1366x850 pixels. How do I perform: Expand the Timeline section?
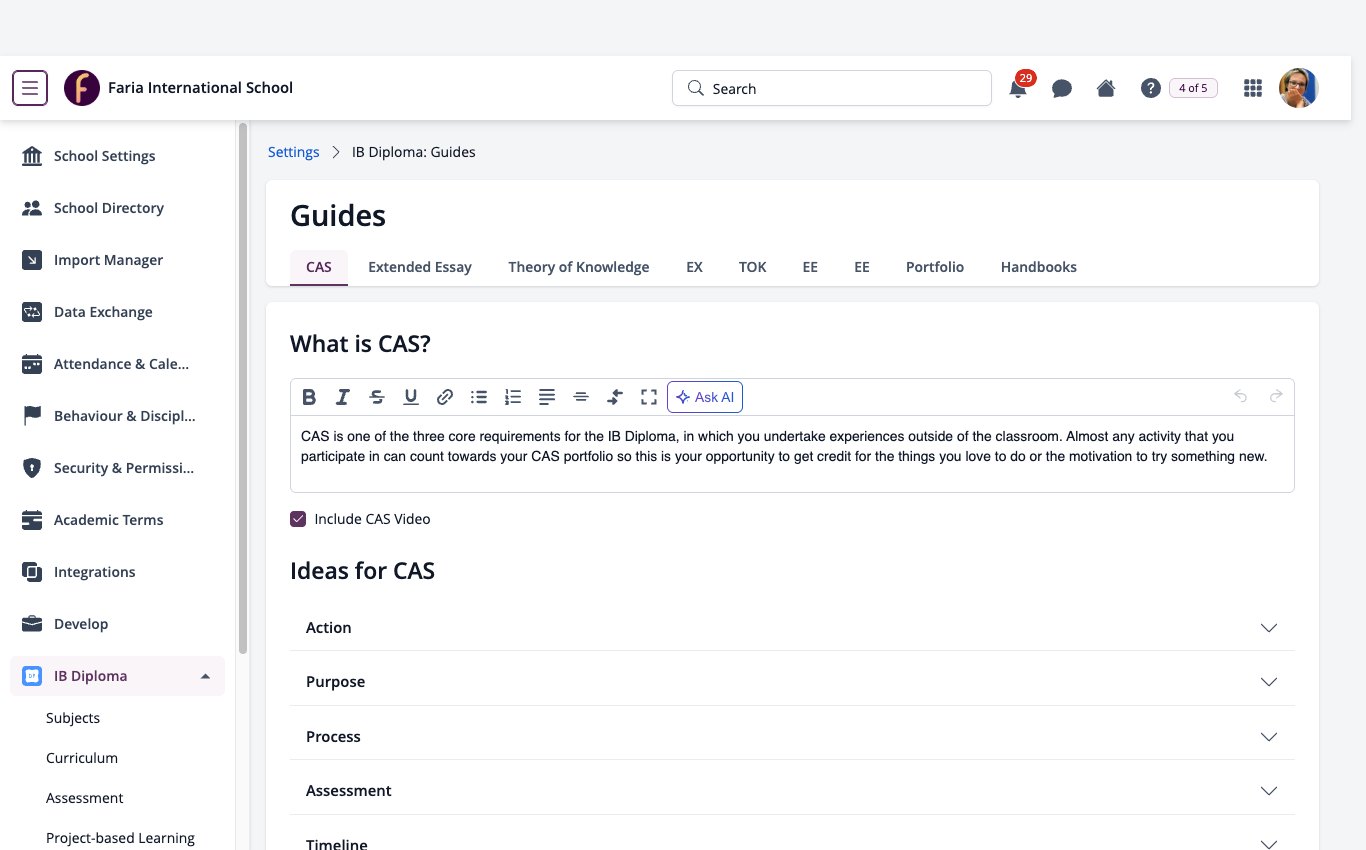792,838
